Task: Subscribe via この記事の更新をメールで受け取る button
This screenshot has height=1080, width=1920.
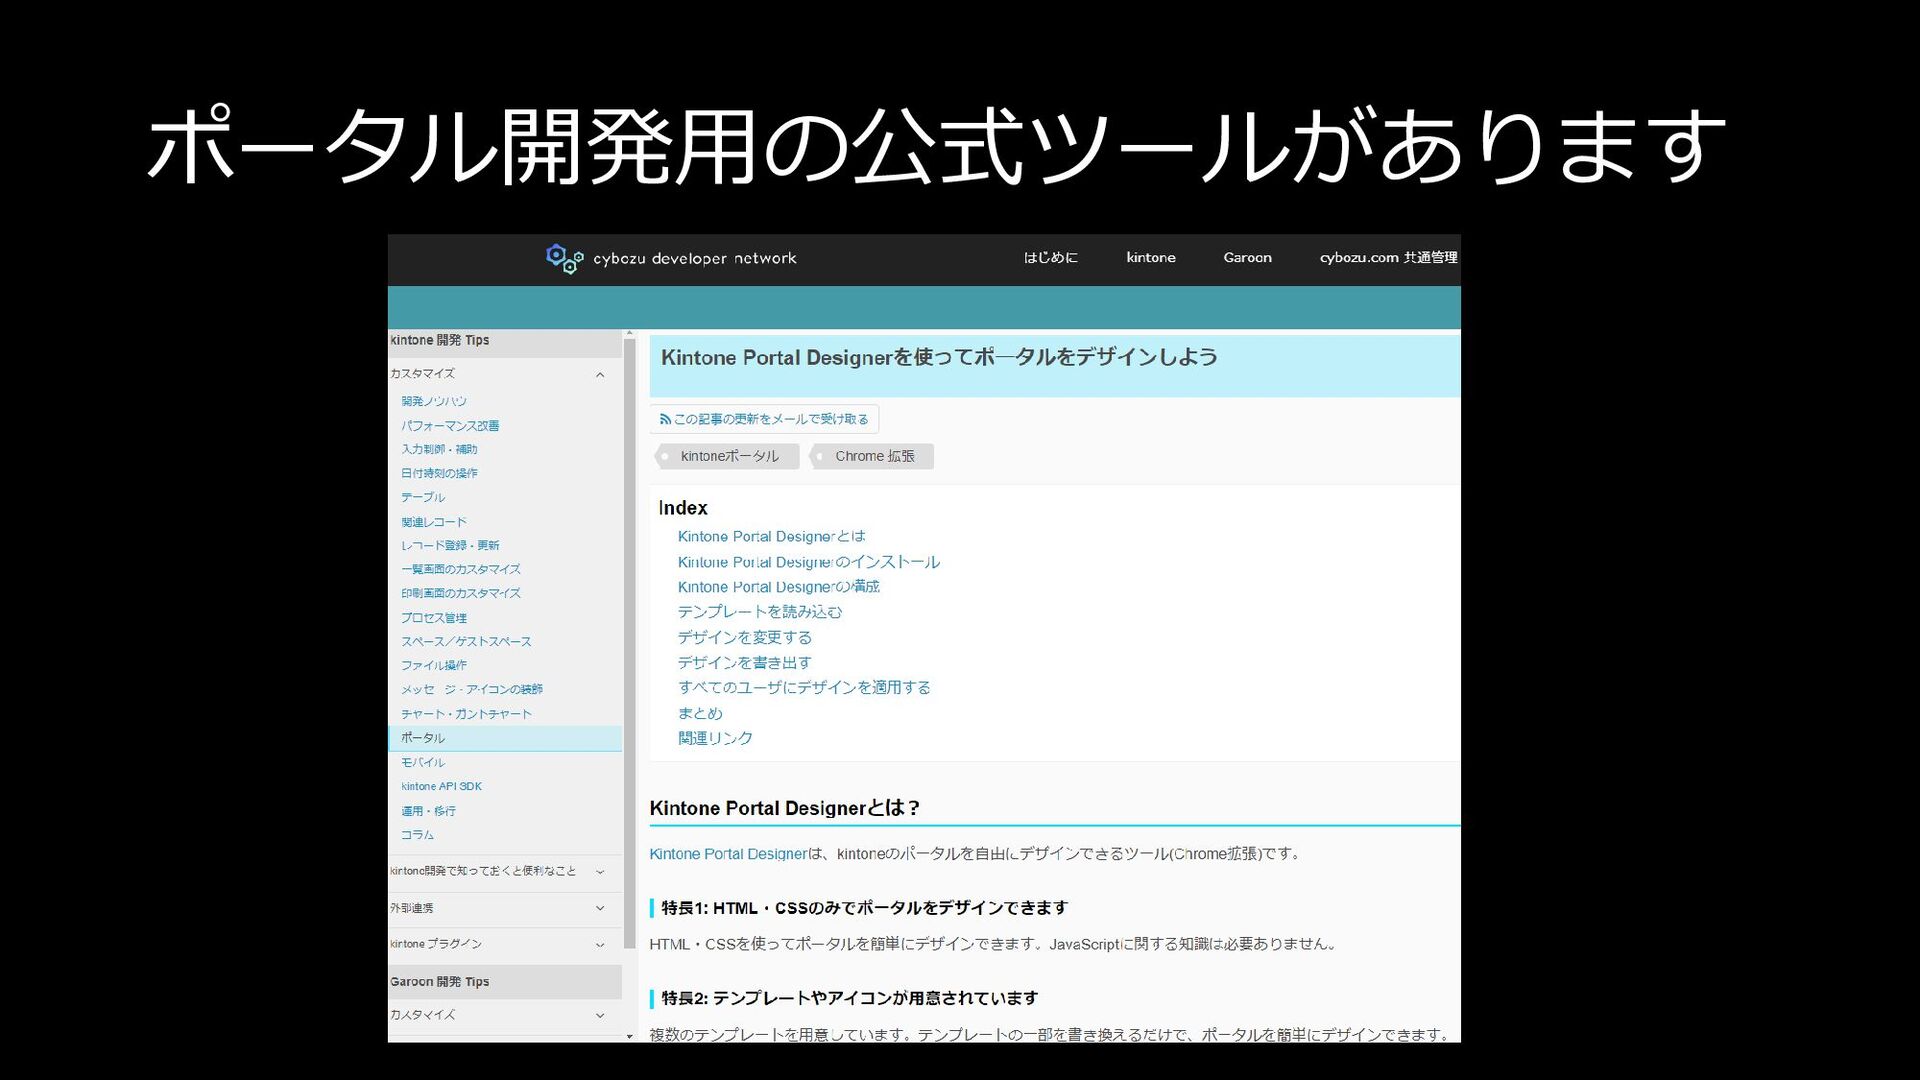Action: pyautogui.click(x=764, y=419)
